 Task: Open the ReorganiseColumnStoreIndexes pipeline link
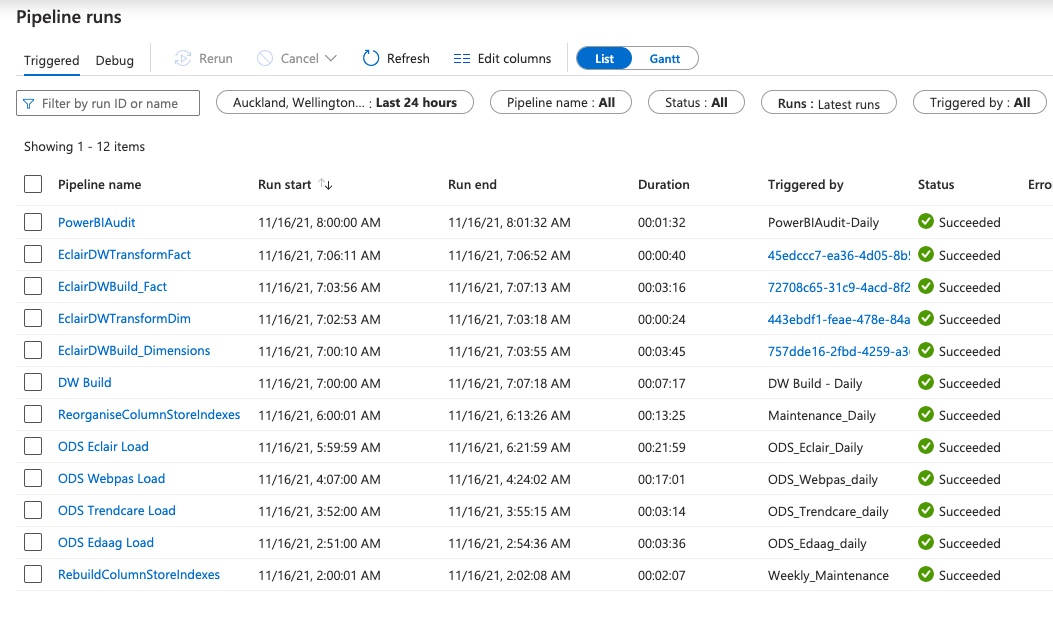coord(149,414)
